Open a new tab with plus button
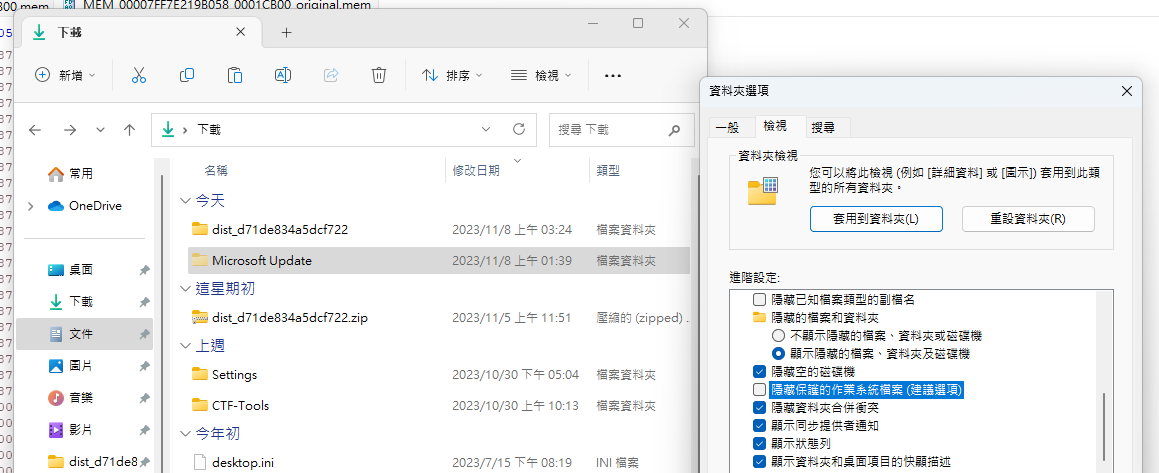Image resolution: width=1159 pixels, height=473 pixels. coord(287,33)
